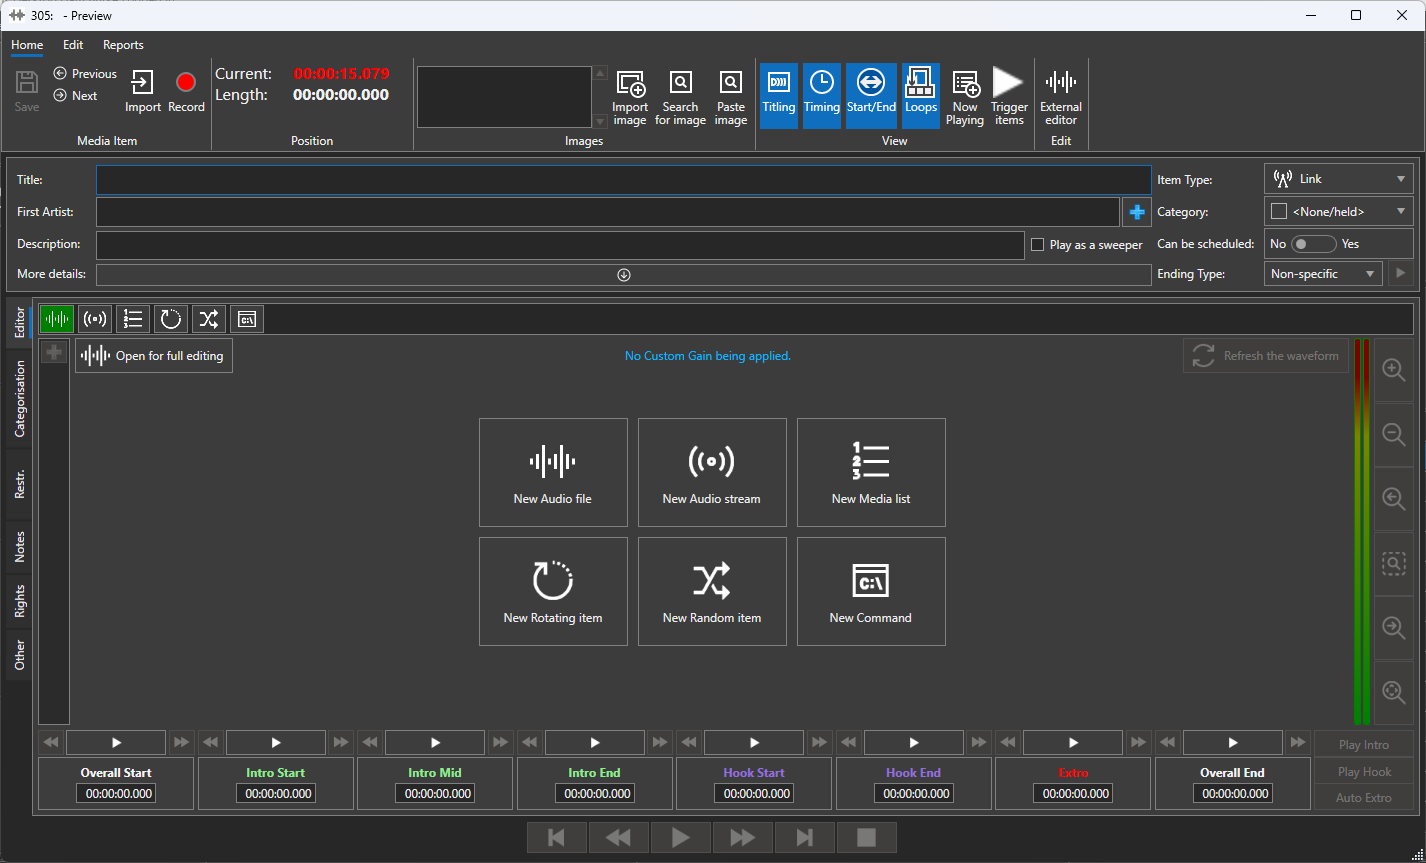Toggle the Can be scheduled switch
This screenshot has height=863, width=1426.
click(x=1313, y=244)
